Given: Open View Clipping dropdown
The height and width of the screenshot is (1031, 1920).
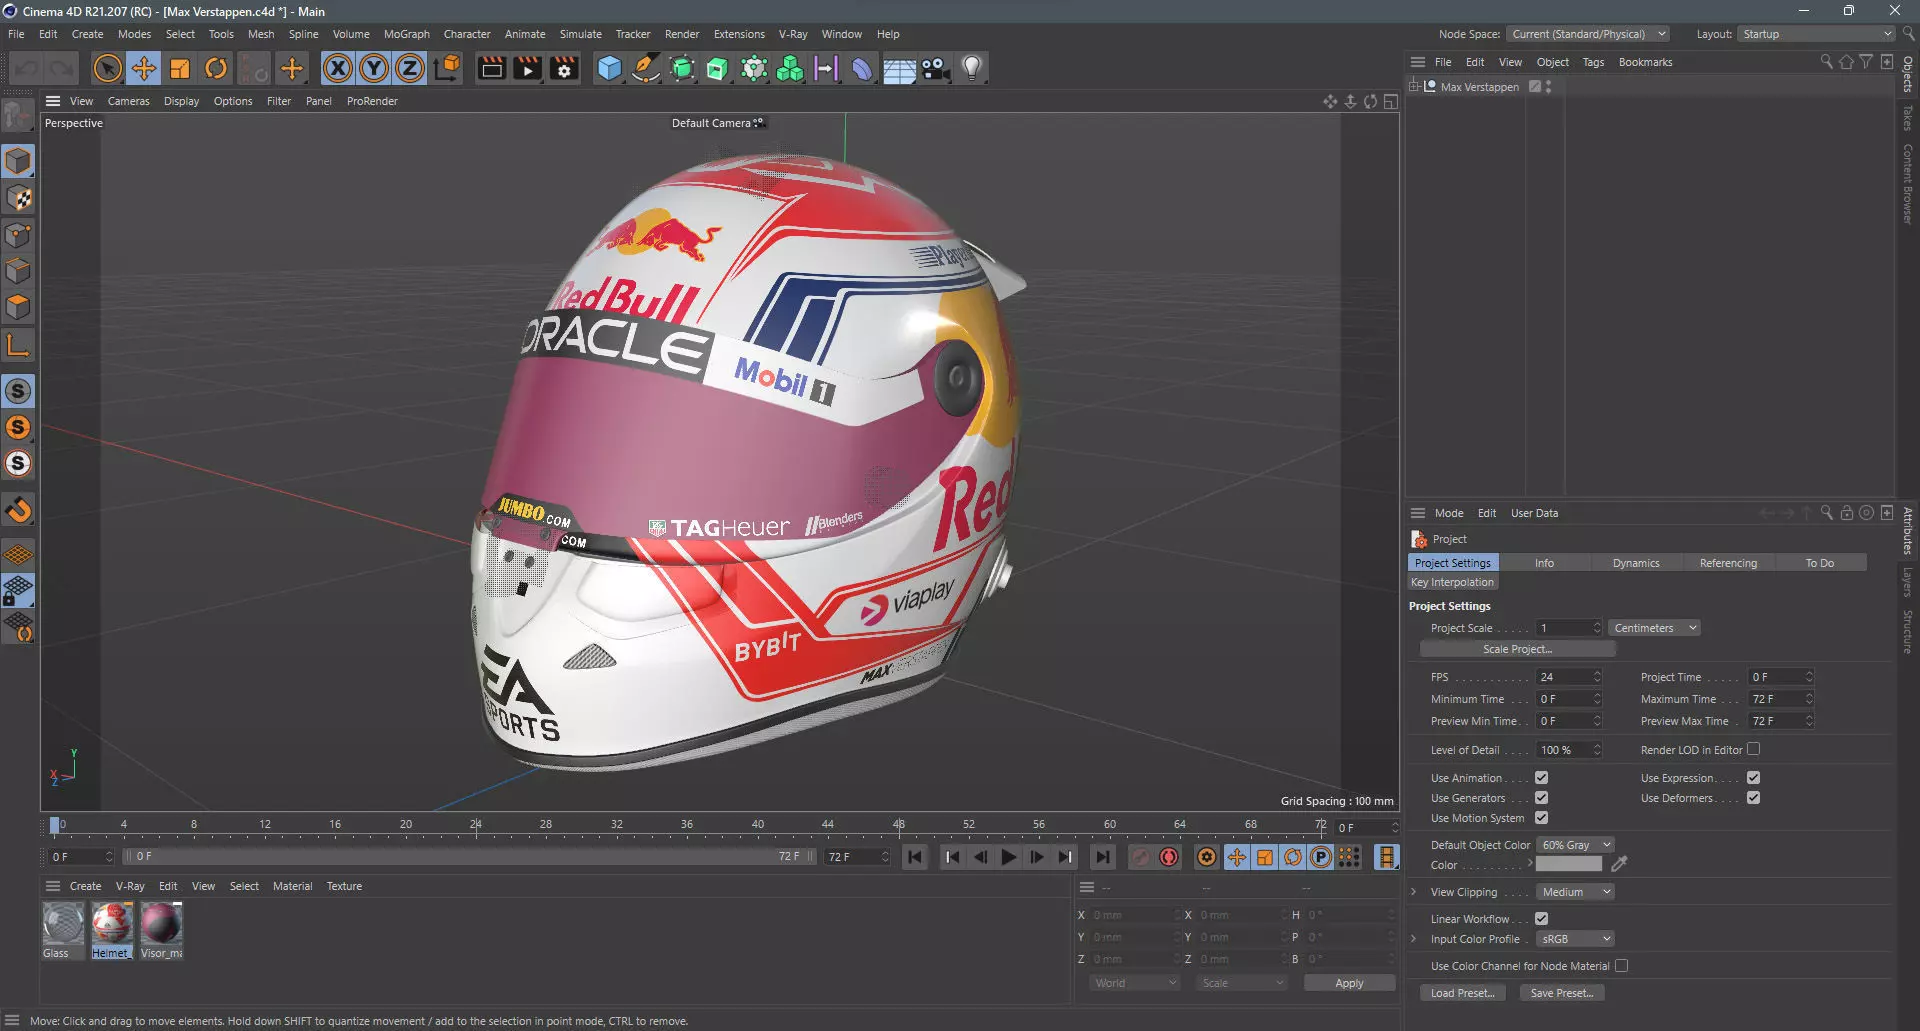Looking at the screenshot, I should coord(1575,892).
